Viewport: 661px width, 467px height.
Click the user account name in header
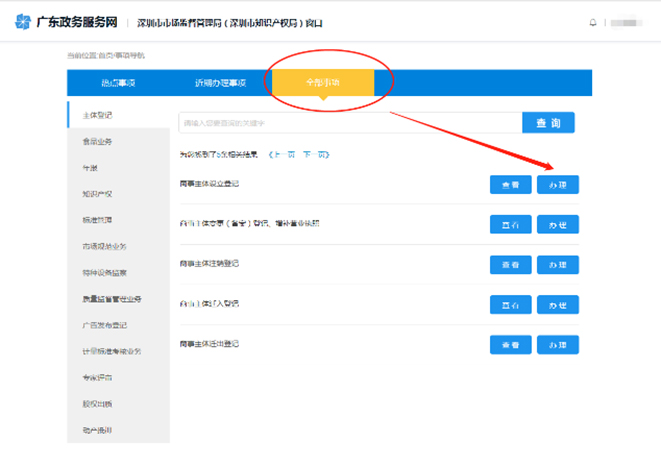pos(625,21)
